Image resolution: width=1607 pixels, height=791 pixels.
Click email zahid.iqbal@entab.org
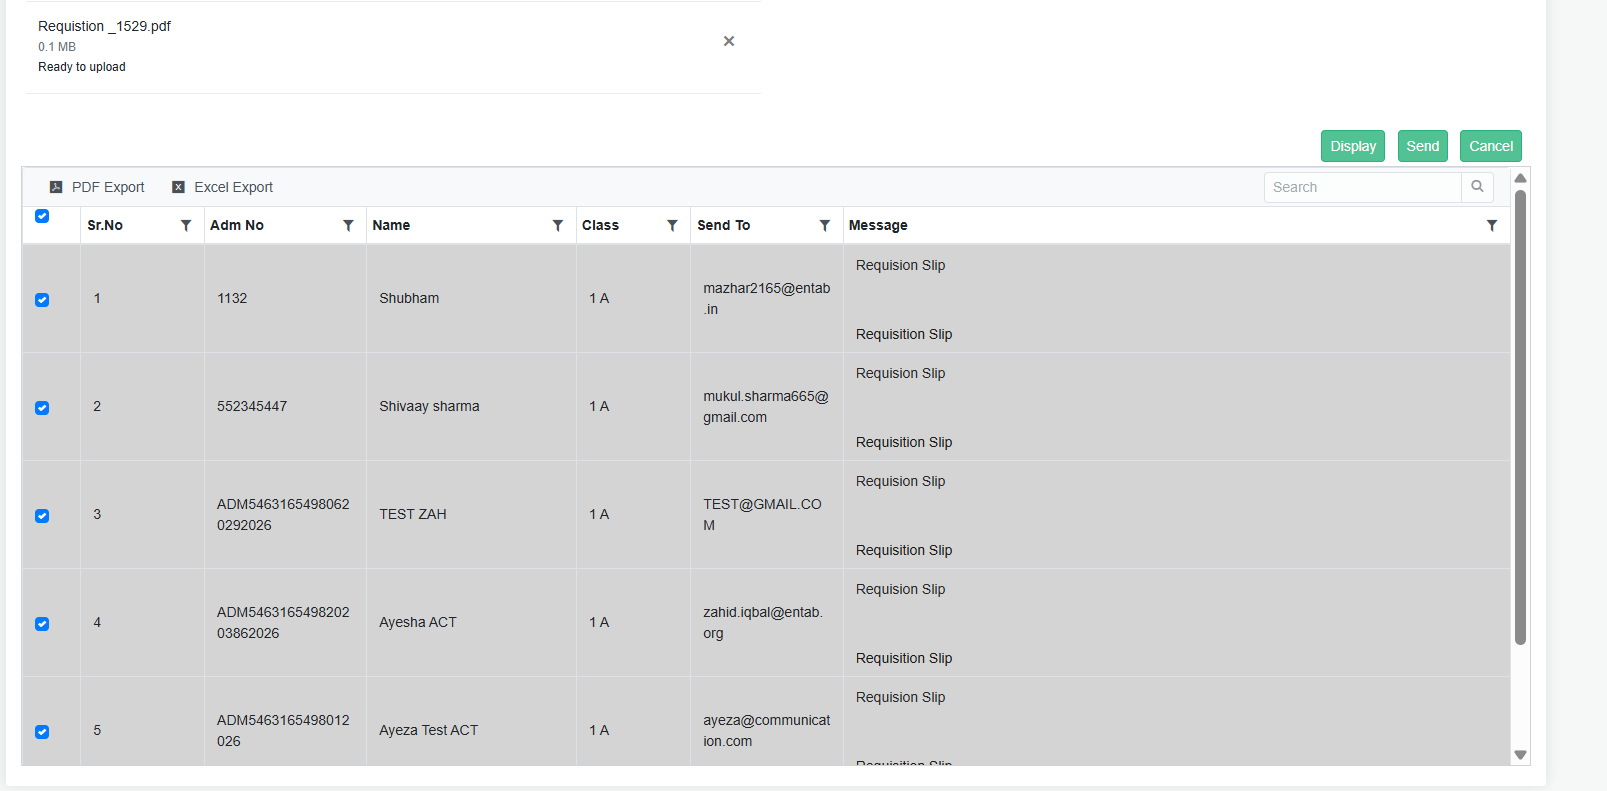point(763,623)
